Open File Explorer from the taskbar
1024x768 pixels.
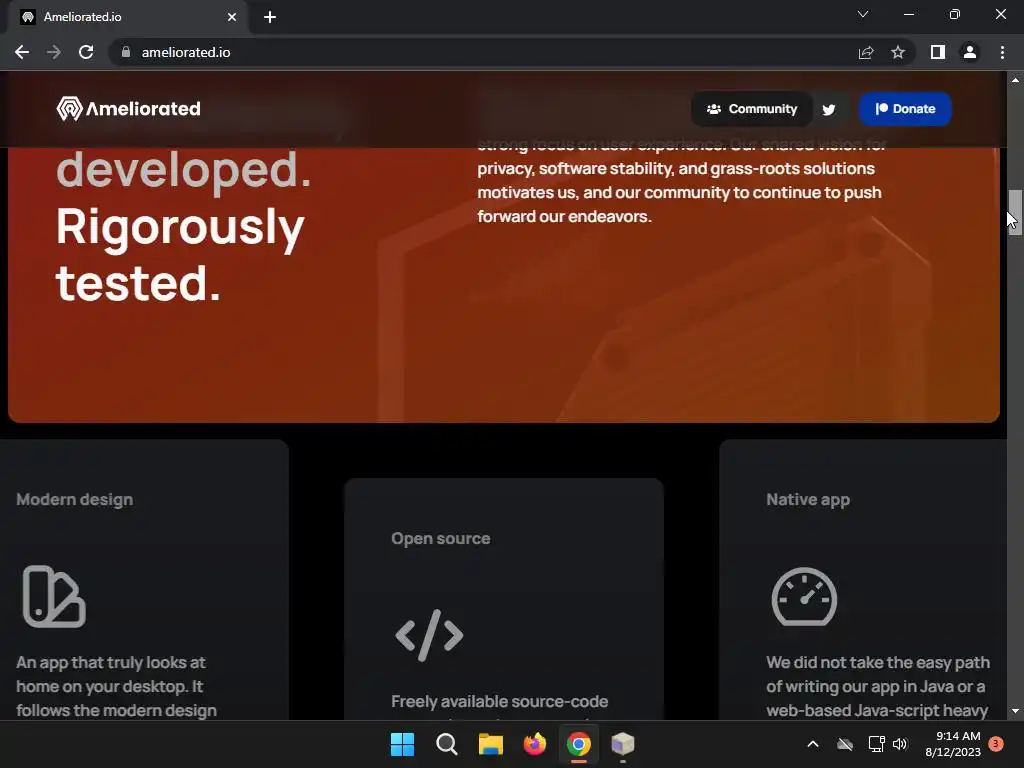[x=490, y=744]
